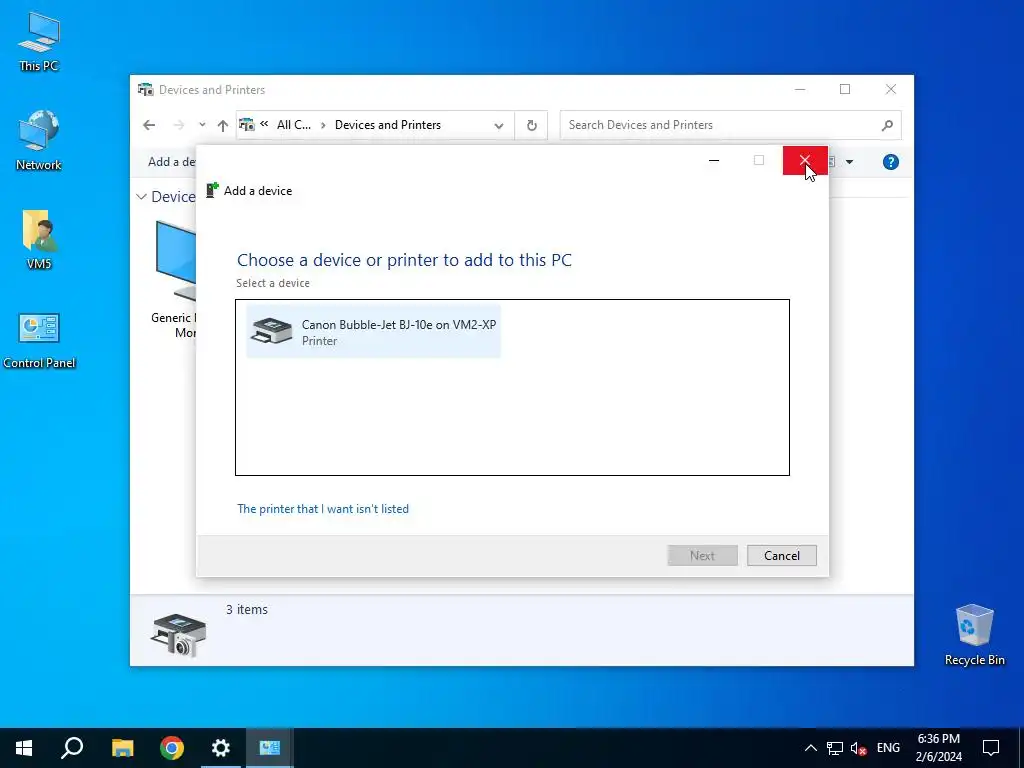The image size is (1024, 768).
Task: Minimize the Devices and Printers window
Action: tap(800, 89)
